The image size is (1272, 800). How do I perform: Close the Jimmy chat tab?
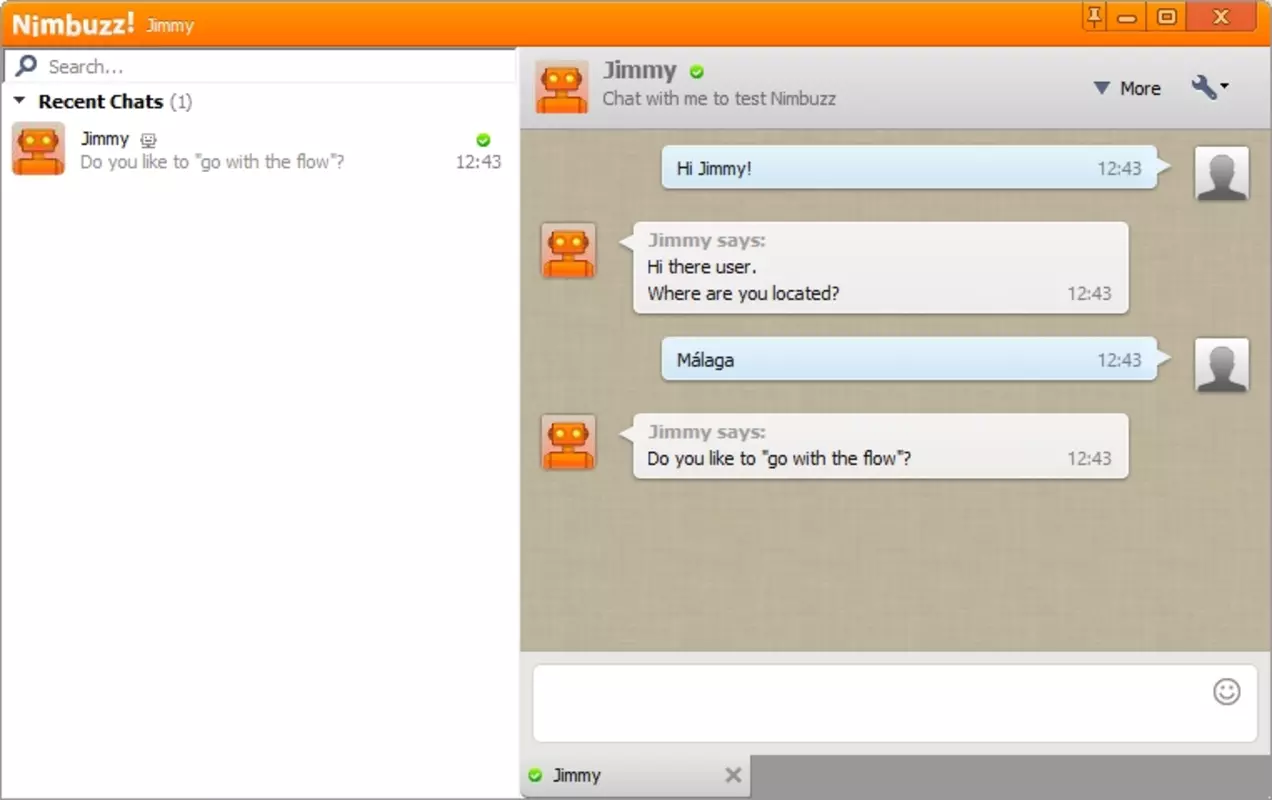tap(733, 775)
